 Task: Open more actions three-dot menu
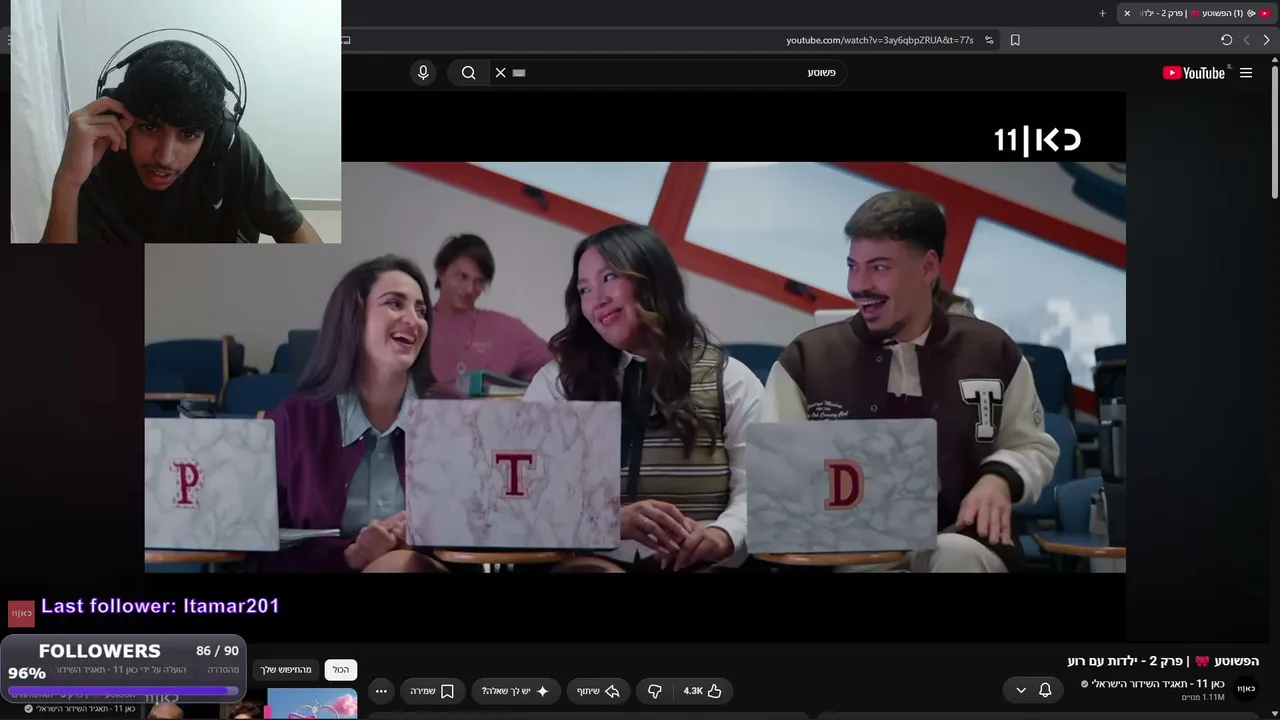pos(381,691)
